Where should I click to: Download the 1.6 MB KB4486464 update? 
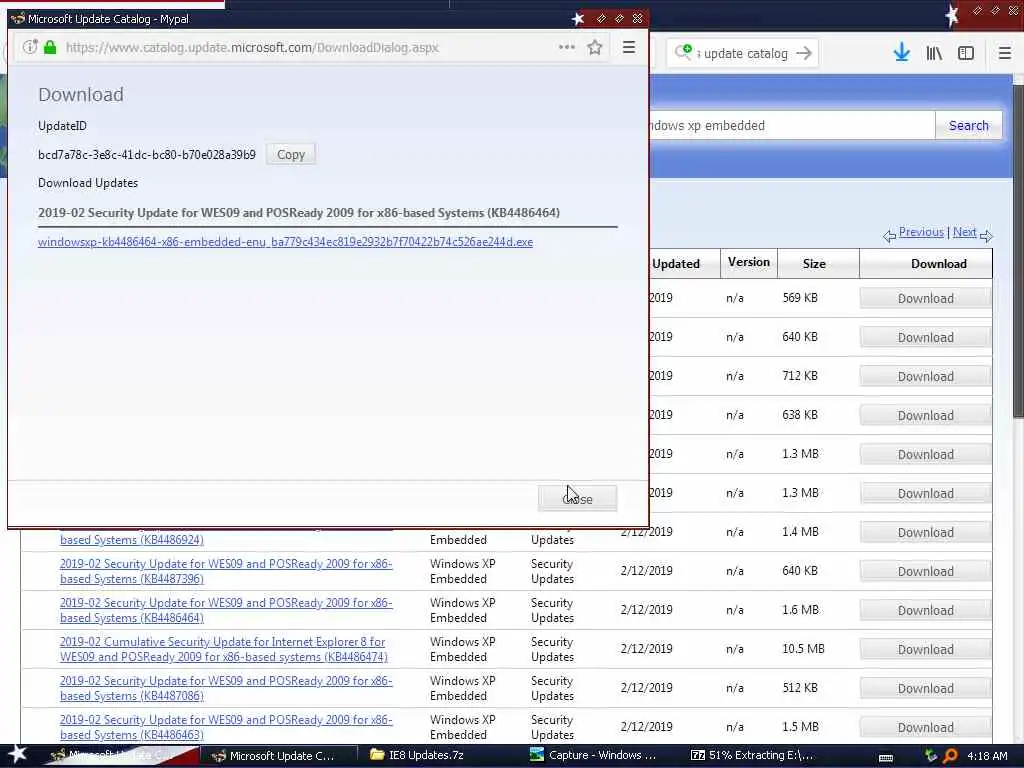click(925, 611)
